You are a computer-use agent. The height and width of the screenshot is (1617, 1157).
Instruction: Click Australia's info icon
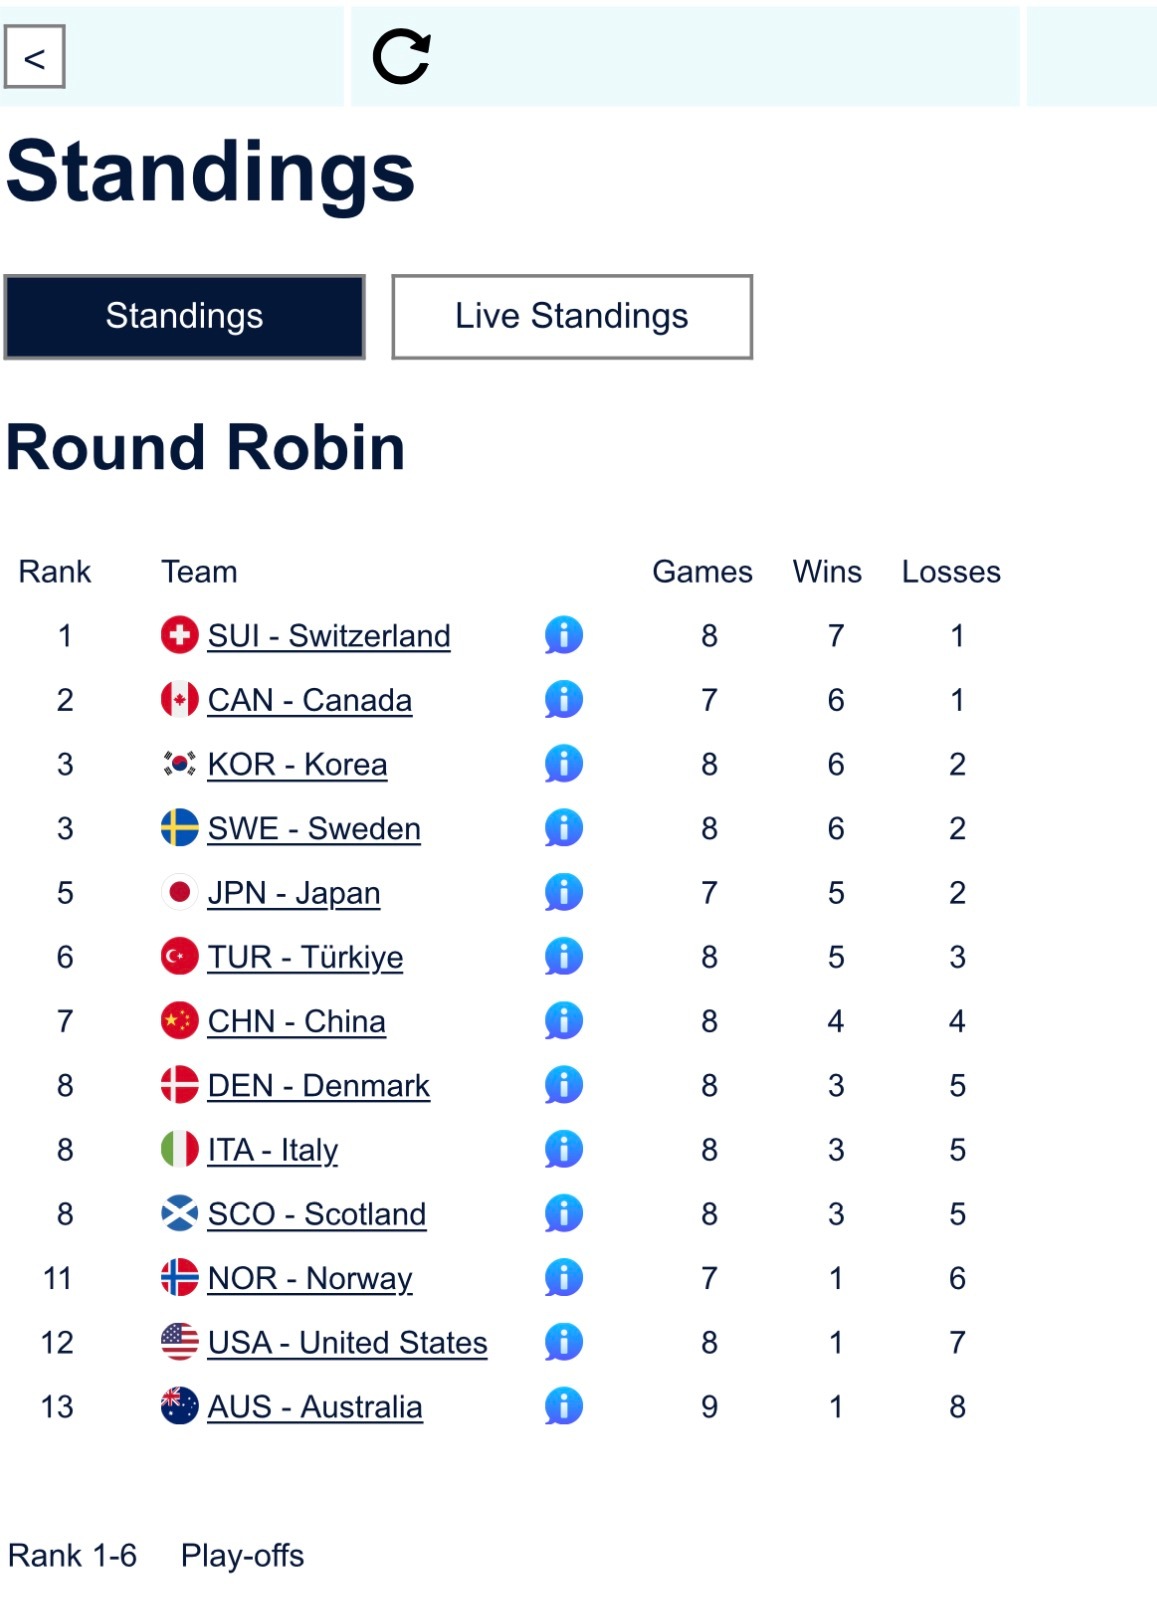(563, 1406)
